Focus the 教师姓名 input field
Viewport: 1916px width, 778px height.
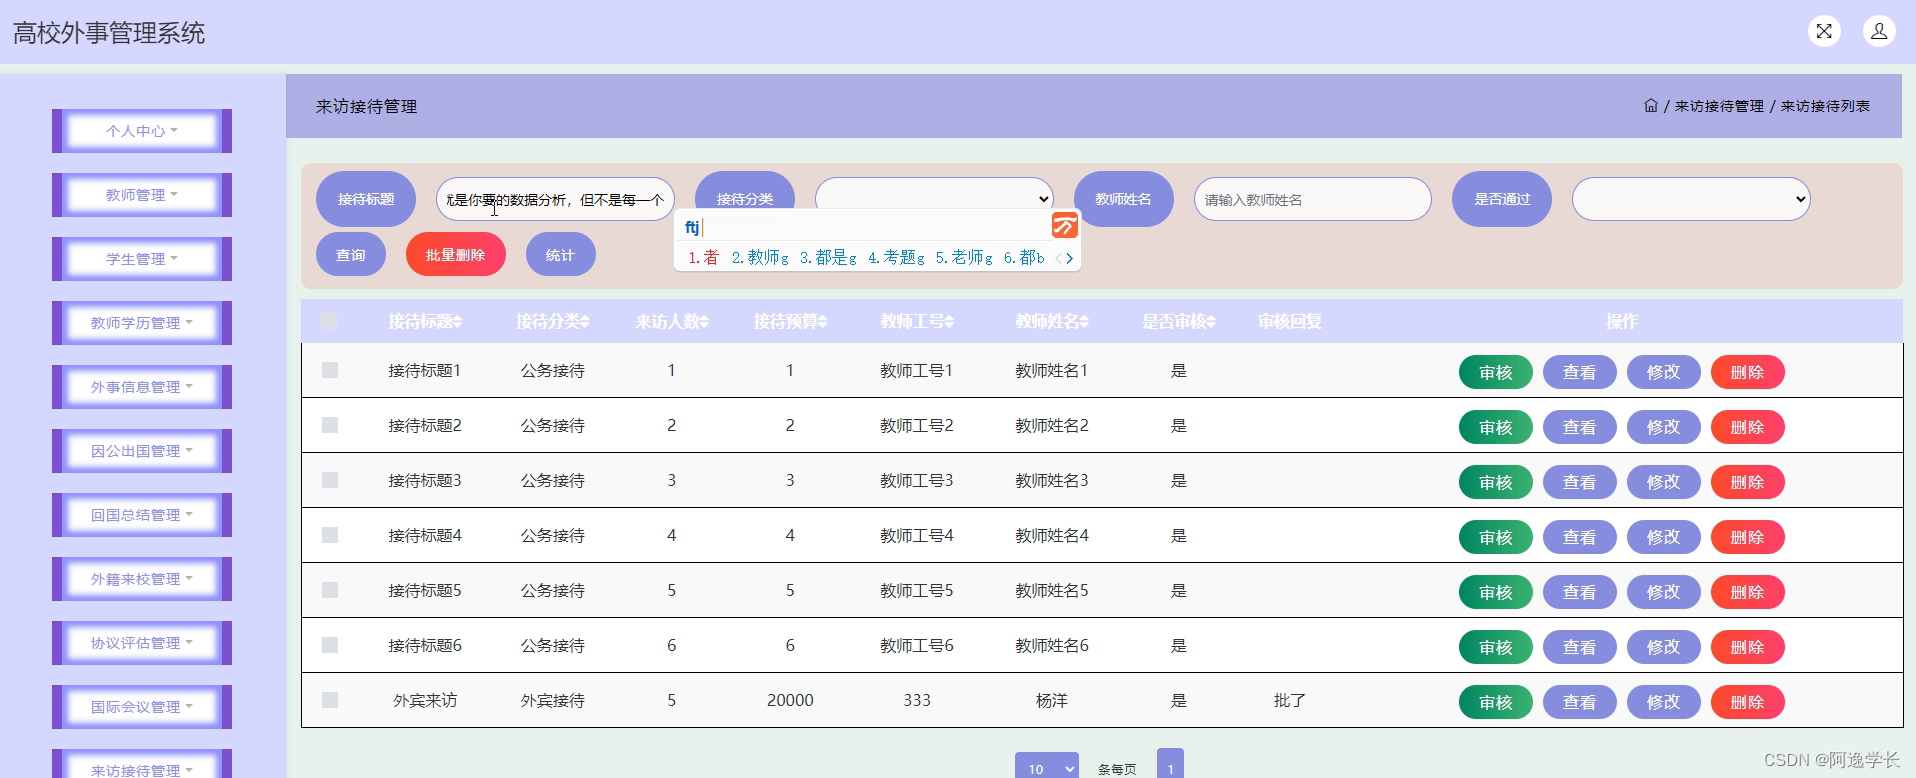(1313, 199)
